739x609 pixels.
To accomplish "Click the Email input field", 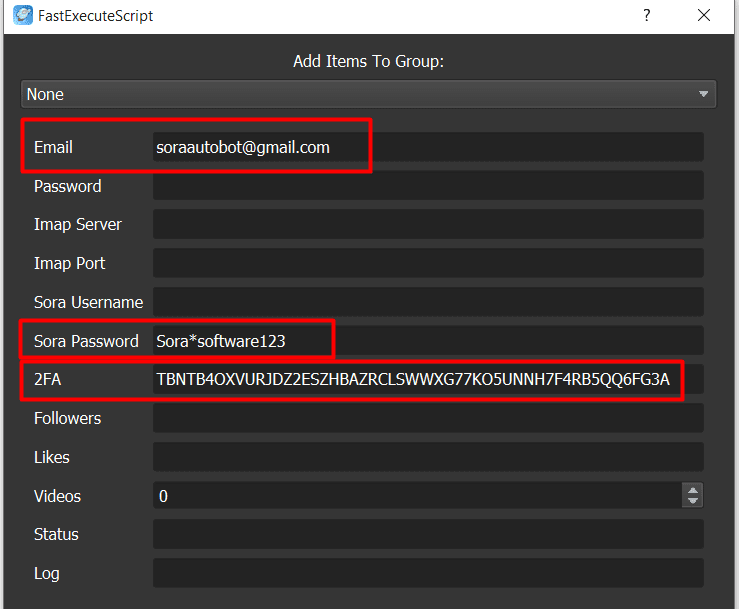I will (428, 147).
